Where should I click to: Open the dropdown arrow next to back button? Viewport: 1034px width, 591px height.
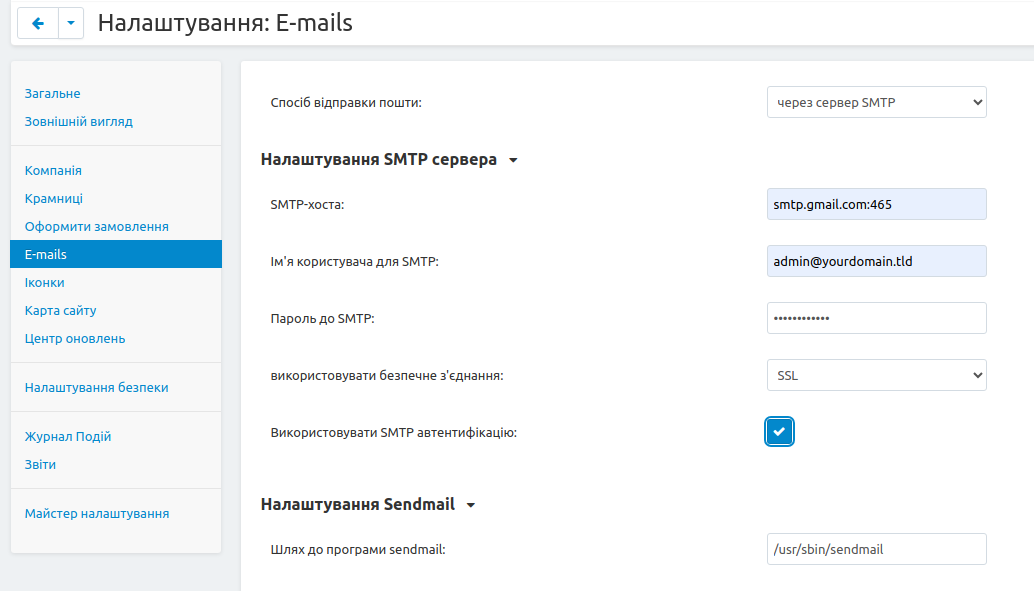pyautogui.click(x=71, y=23)
